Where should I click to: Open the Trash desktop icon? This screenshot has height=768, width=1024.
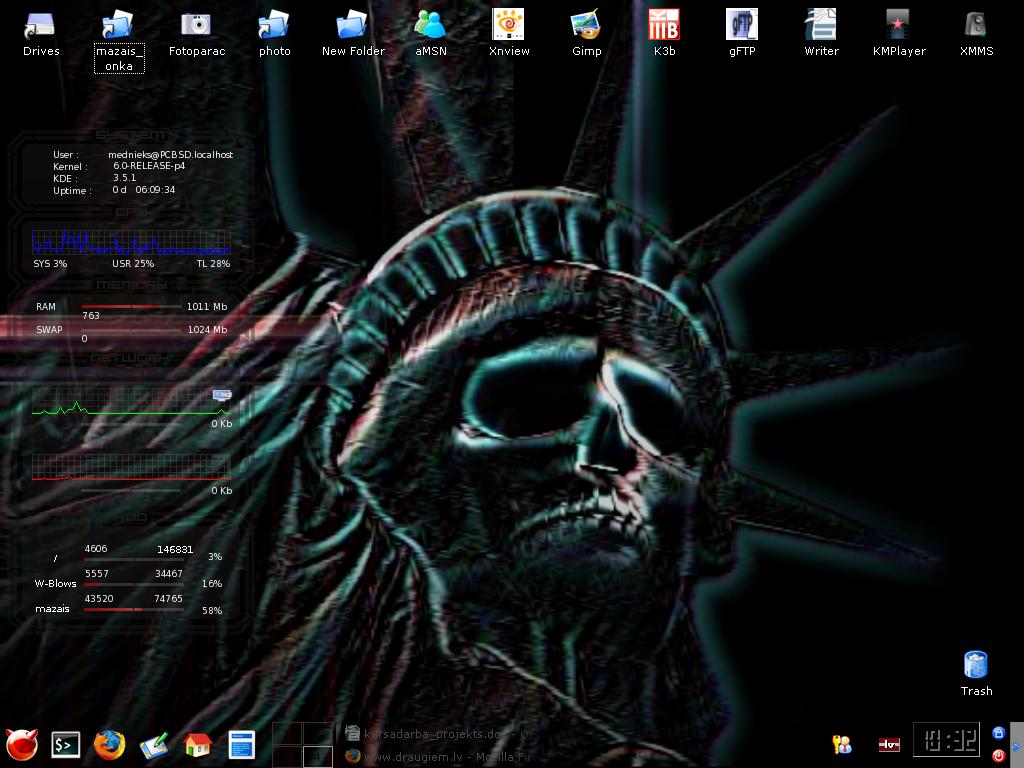(x=976, y=673)
